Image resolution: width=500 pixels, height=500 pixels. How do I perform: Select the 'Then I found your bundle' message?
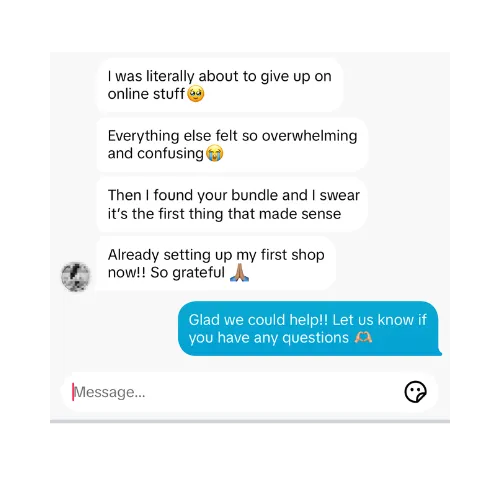(232, 204)
